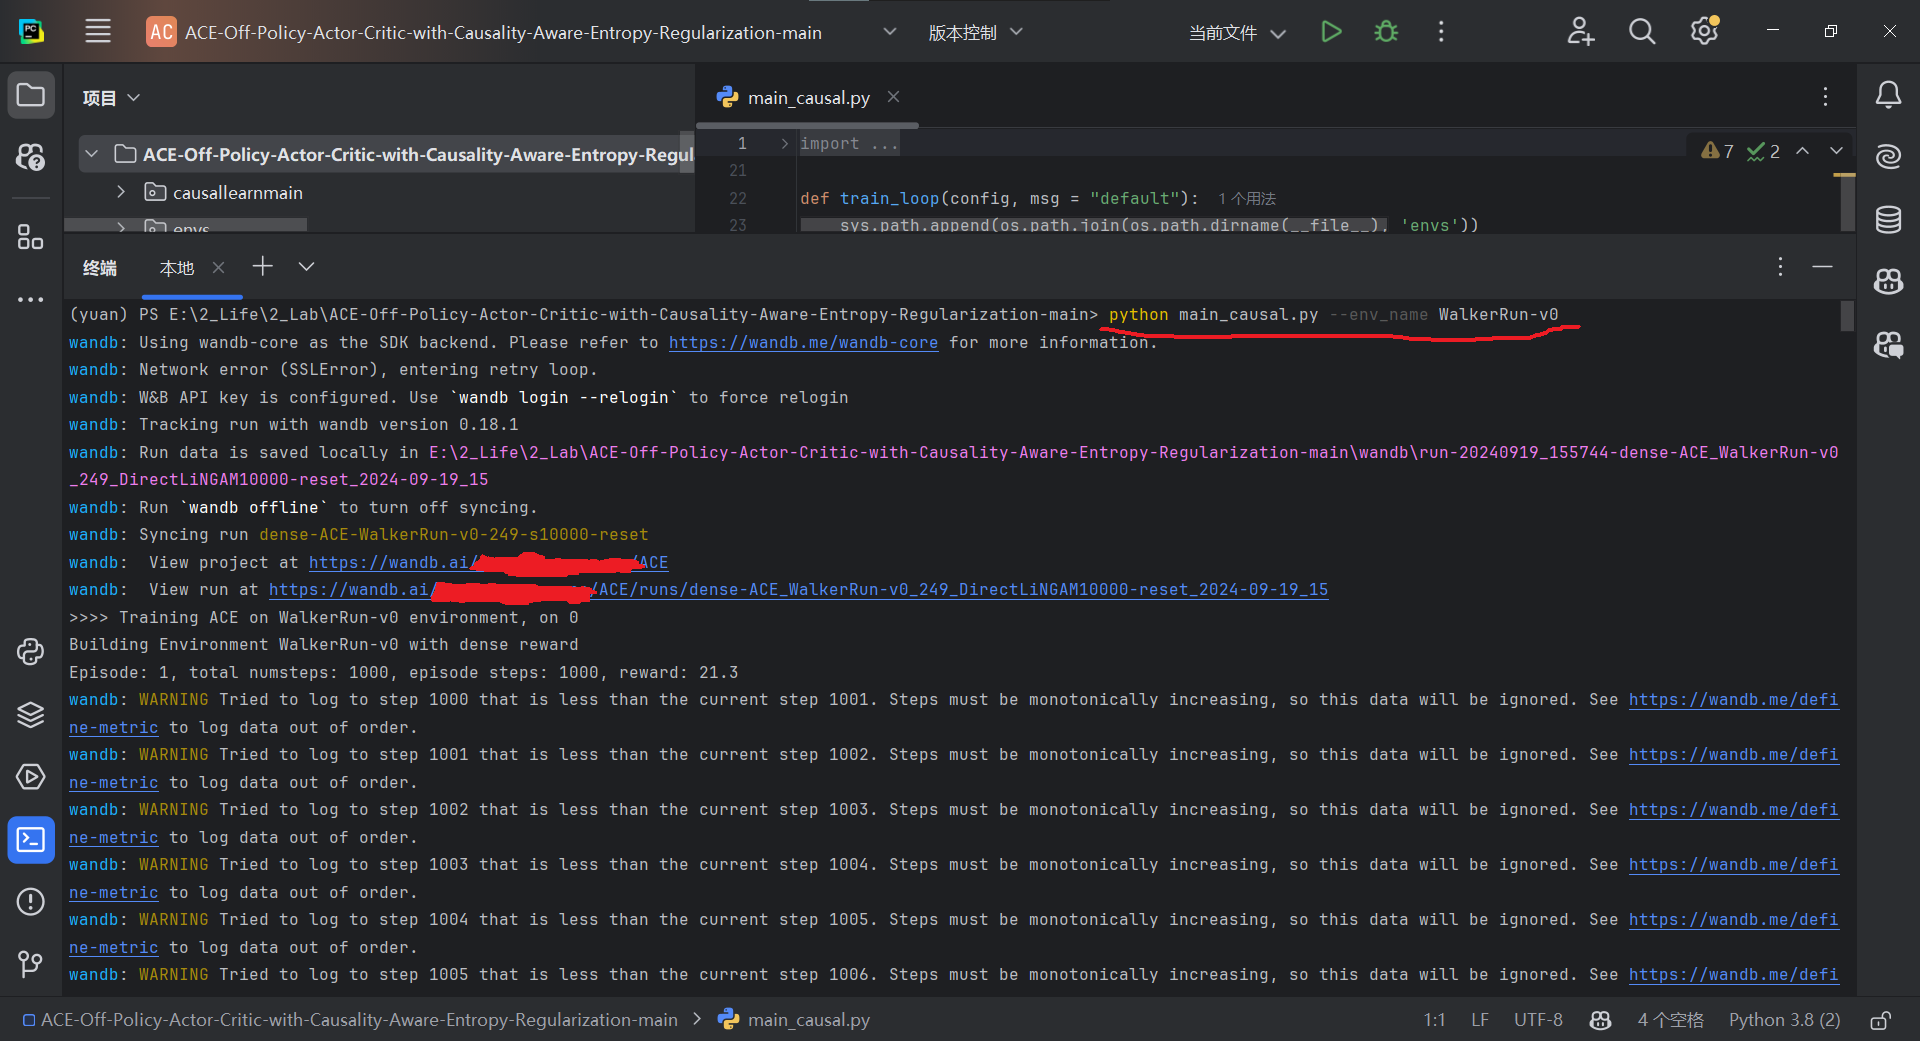The width and height of the screenshot is (1920, 1041).
Task: Add a new terminal tab
Action: (262, 266)
